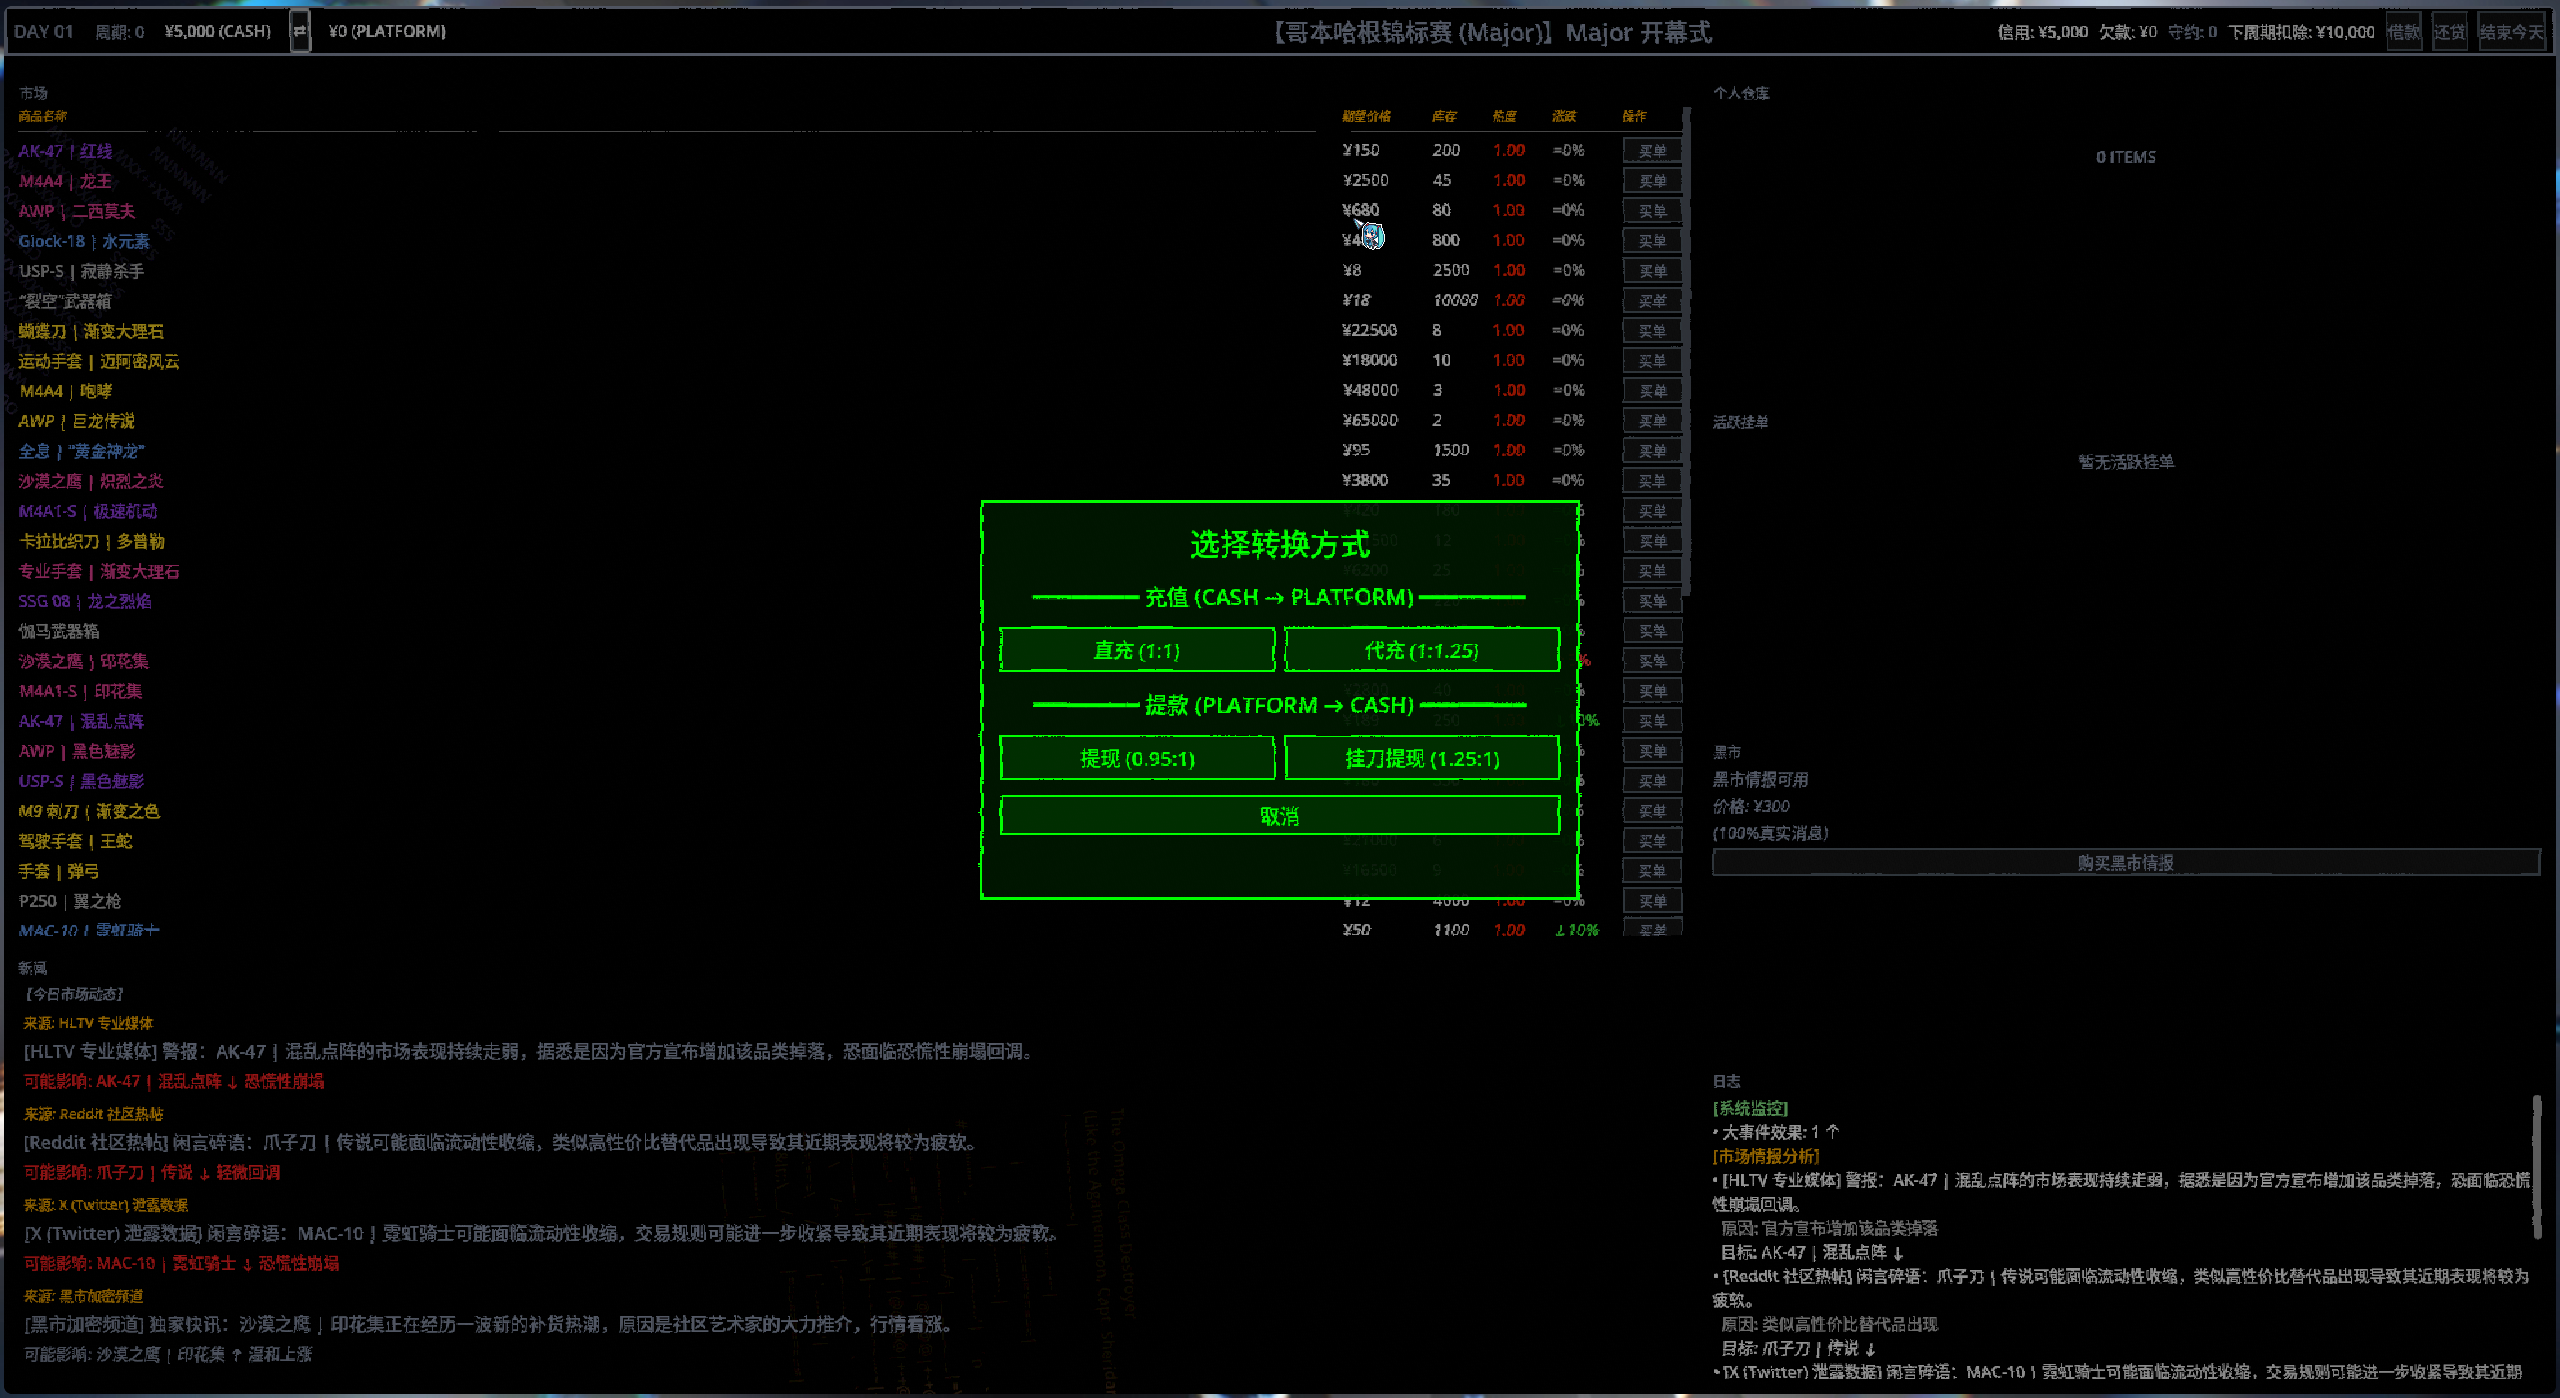Screen dimensions: 2560x1398
Task: Open 运动手套 迈阿密风云 listing
Action: (x=99, y=361)
